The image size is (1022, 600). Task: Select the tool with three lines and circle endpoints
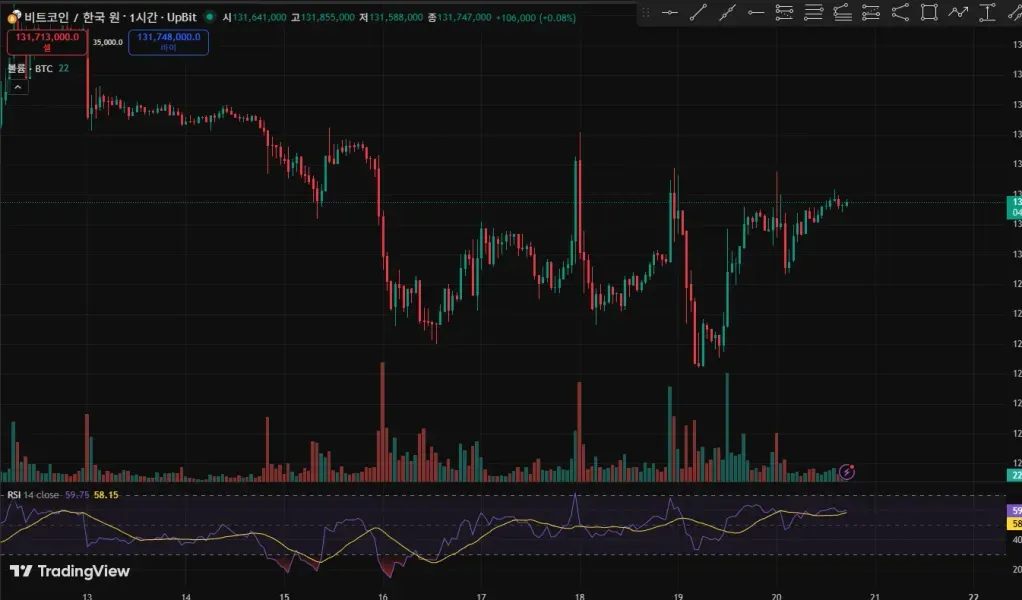click(x=871, y=12)
